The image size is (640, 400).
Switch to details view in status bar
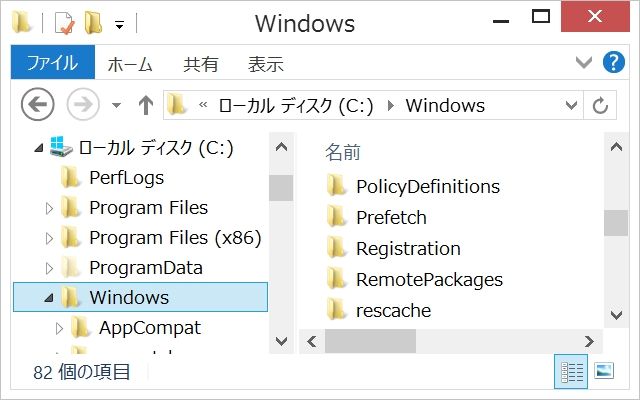[x=571, y=371]
